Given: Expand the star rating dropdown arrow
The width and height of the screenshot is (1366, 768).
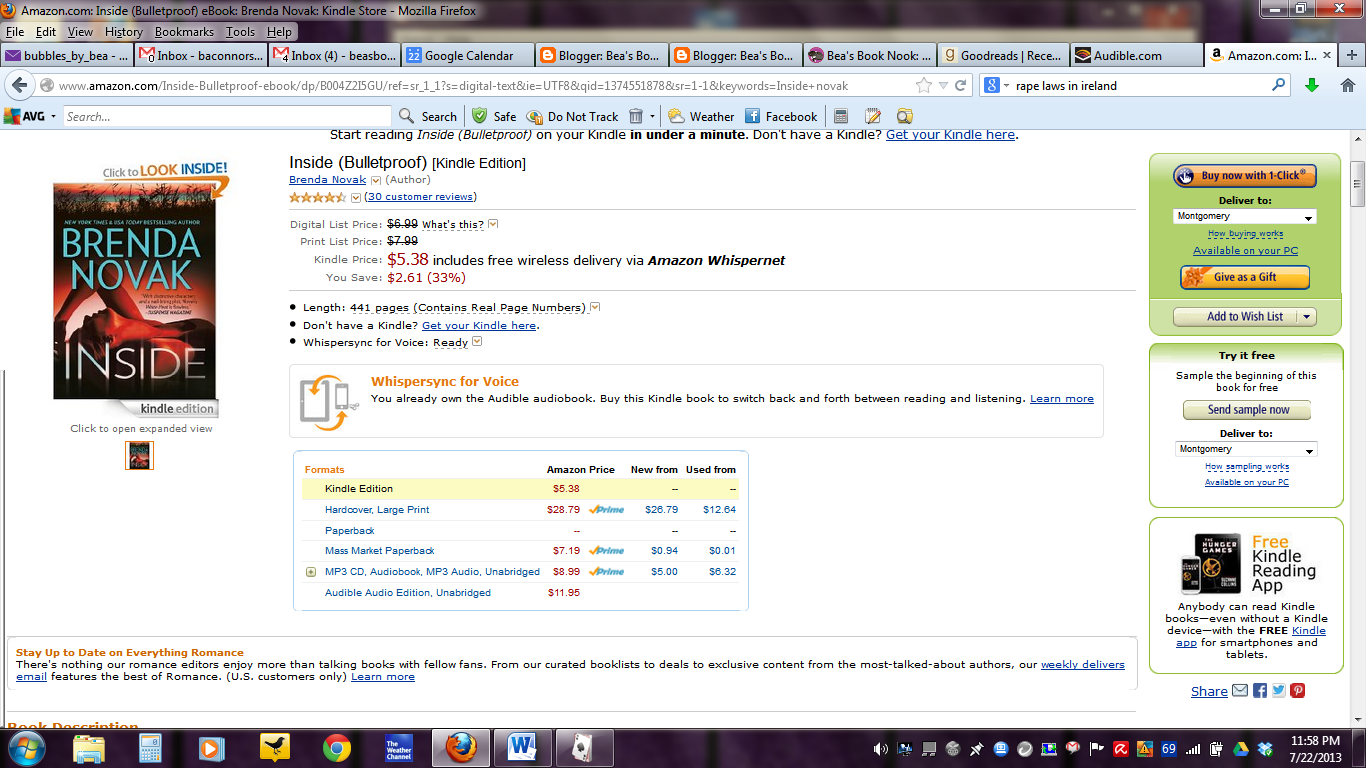Looking at the screenshot, I should pos(355,197).
